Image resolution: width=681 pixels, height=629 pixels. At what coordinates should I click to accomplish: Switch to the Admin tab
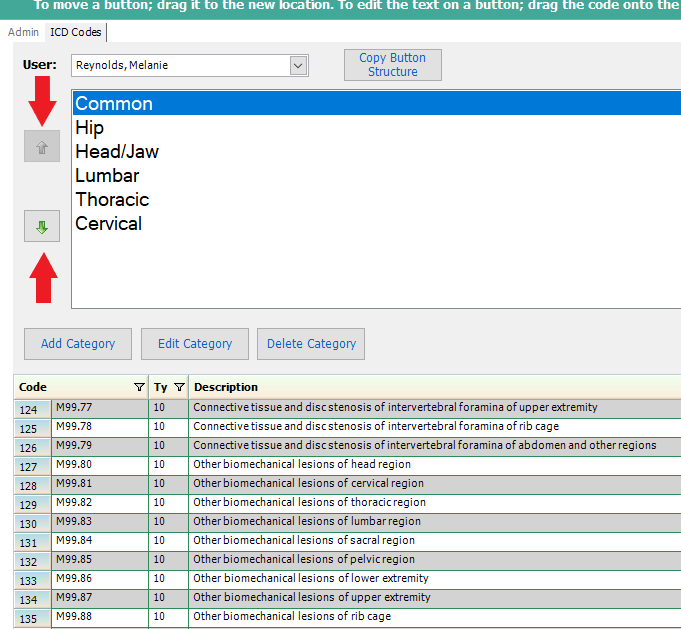pyautogui.click(x=23, y=32)
